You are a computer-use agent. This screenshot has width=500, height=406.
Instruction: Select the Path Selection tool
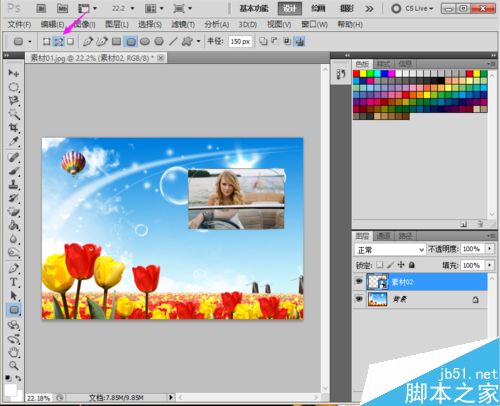14,296
